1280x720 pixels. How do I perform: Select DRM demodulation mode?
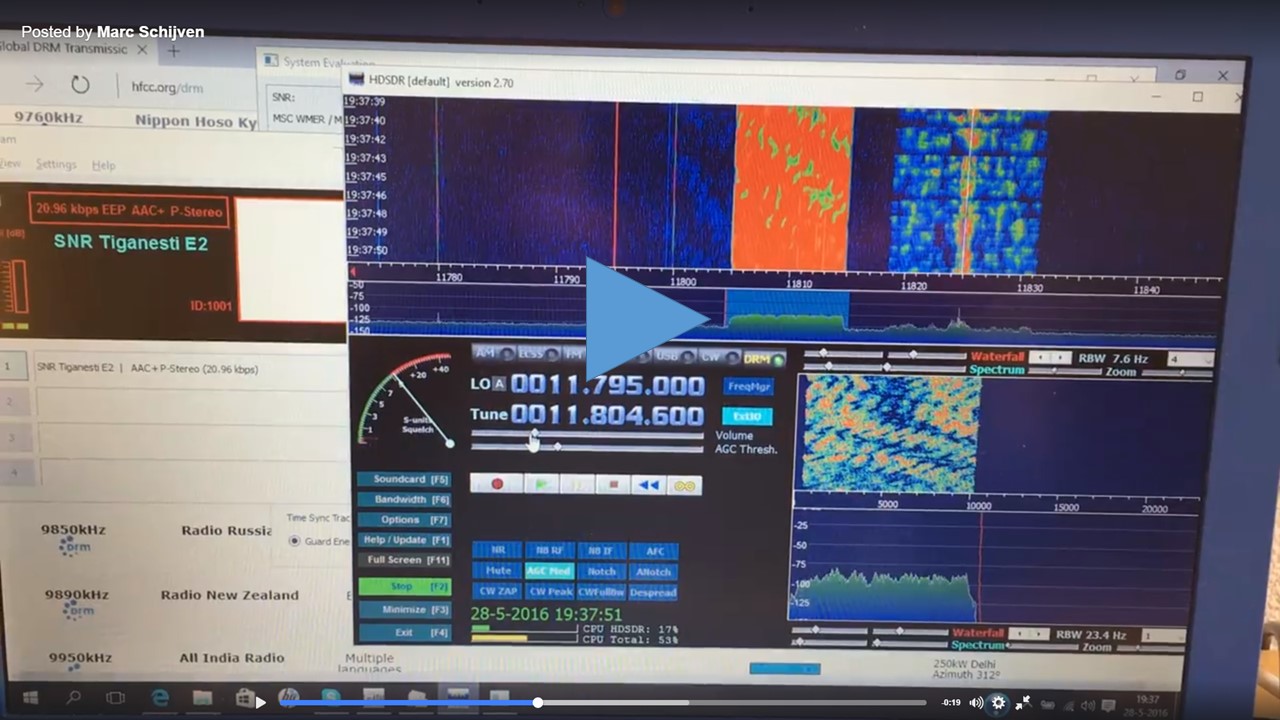763,359
